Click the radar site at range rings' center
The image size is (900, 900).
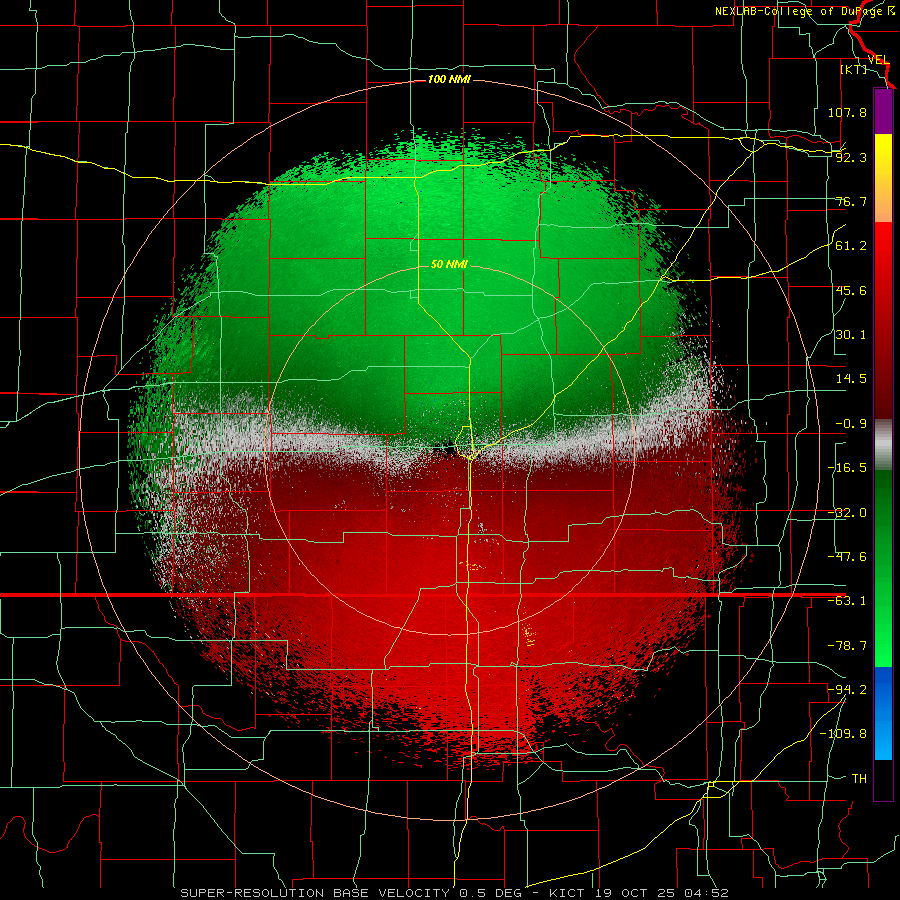click(450, 450)
